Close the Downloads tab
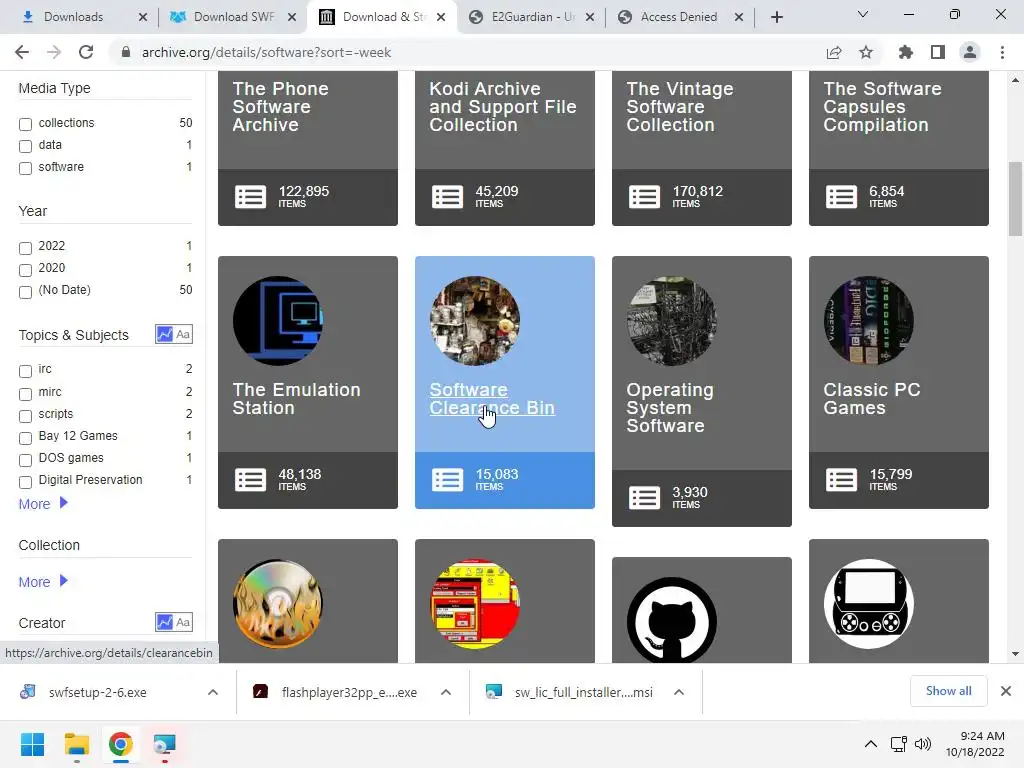 point(143,17)
